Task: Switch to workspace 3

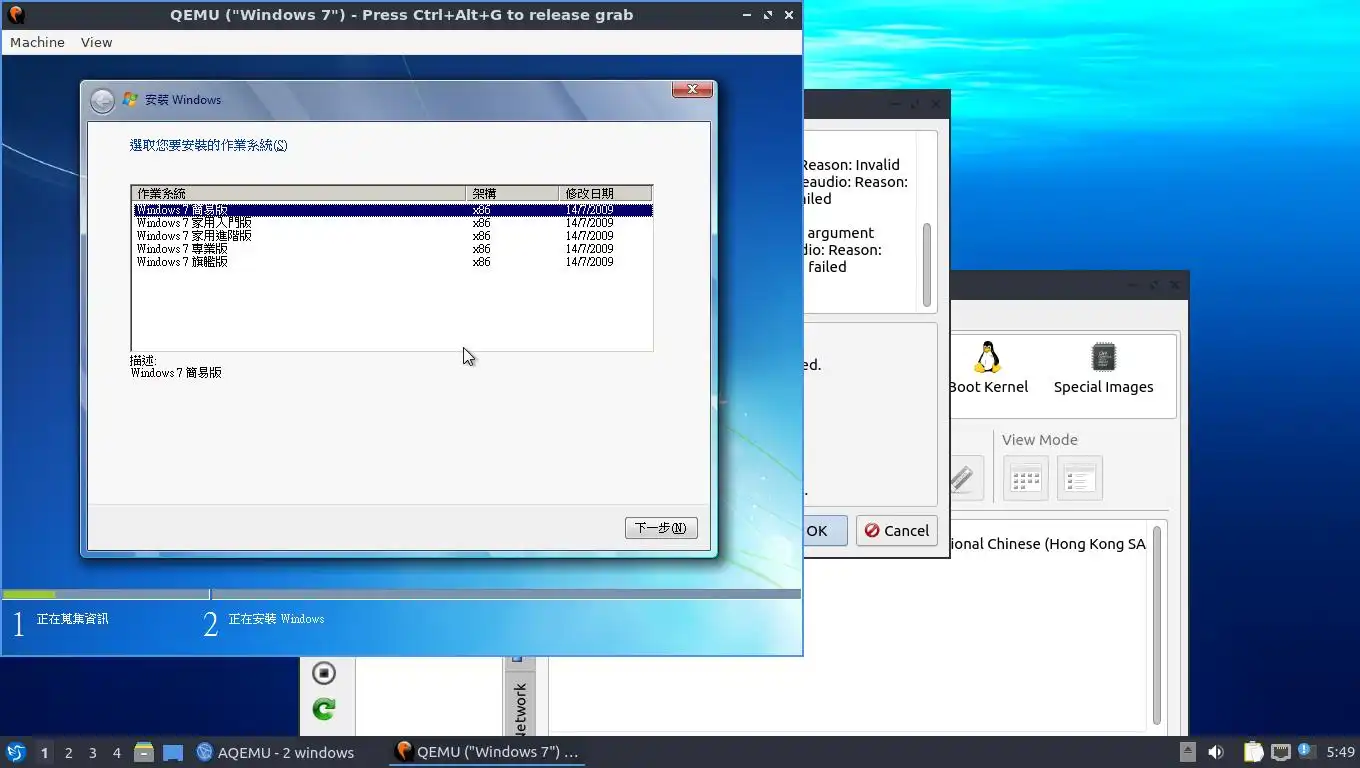Action: point(92,753)
